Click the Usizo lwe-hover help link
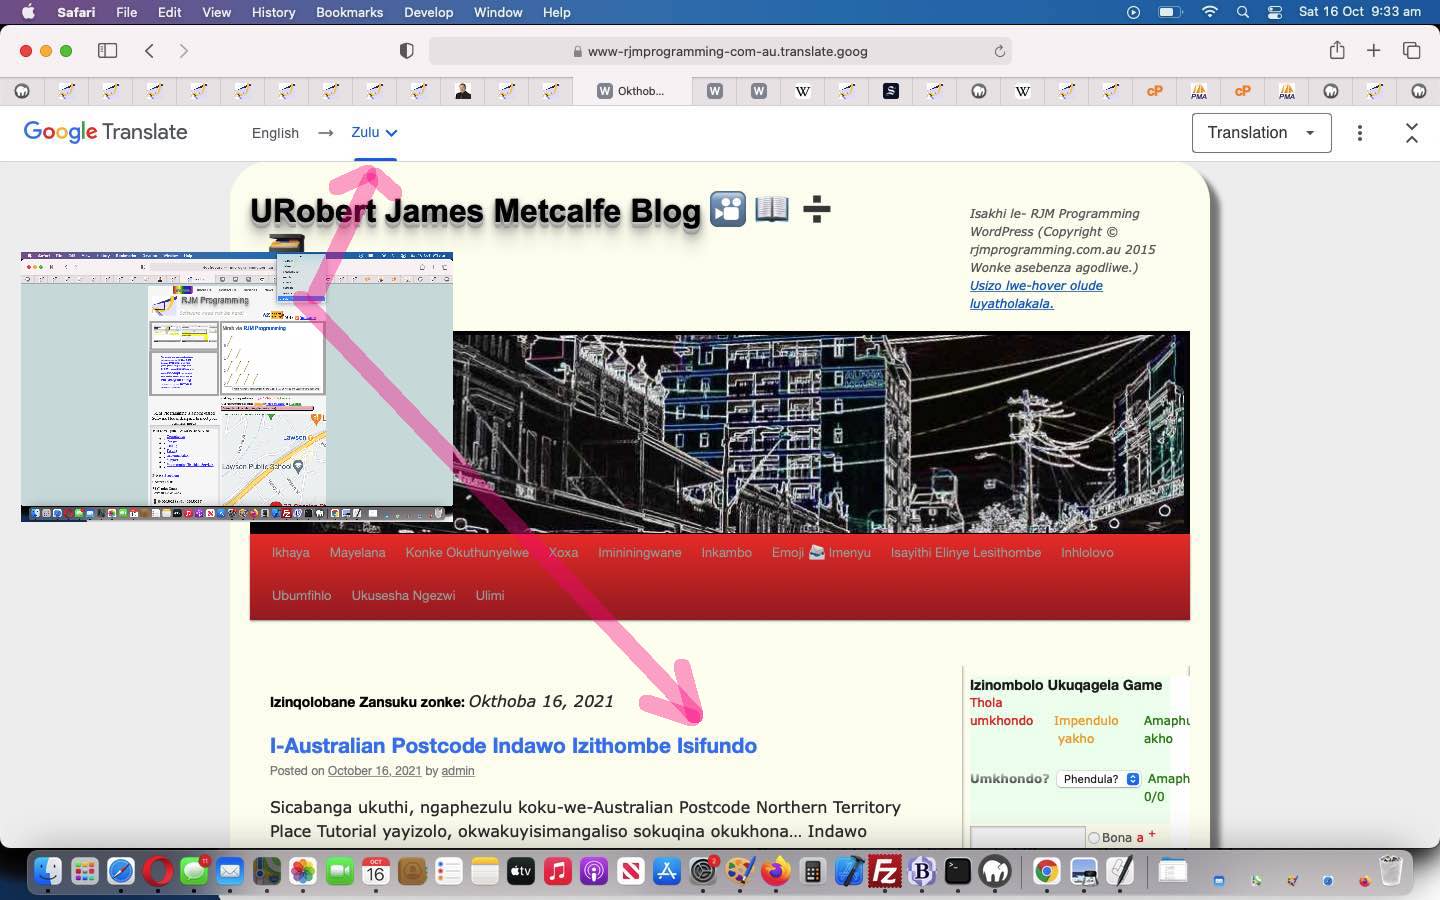The image size is (1440, 900). 1036,294
